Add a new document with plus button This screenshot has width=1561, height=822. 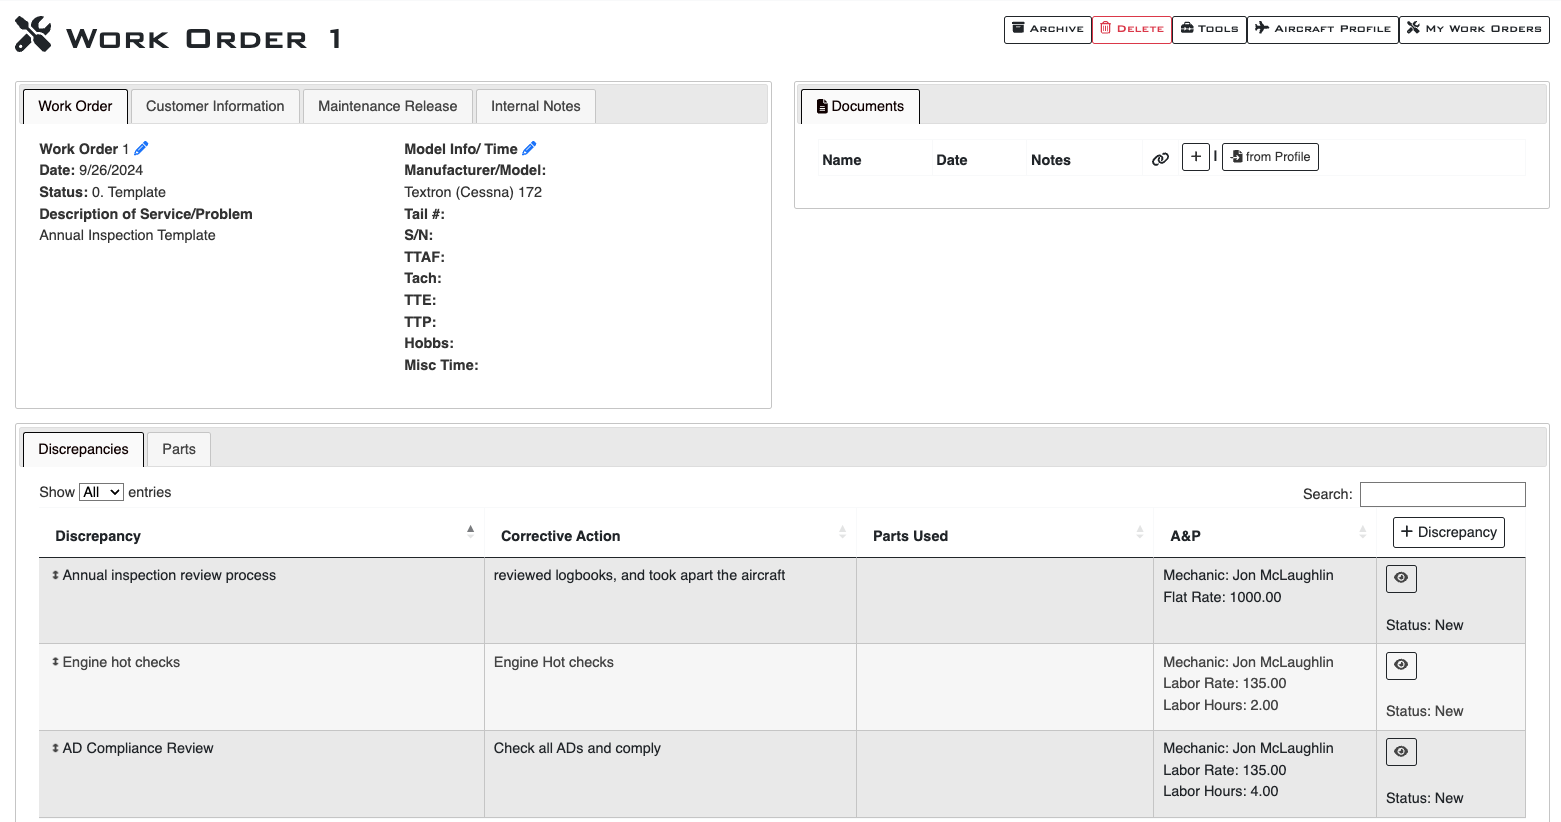click(1196, 157)
